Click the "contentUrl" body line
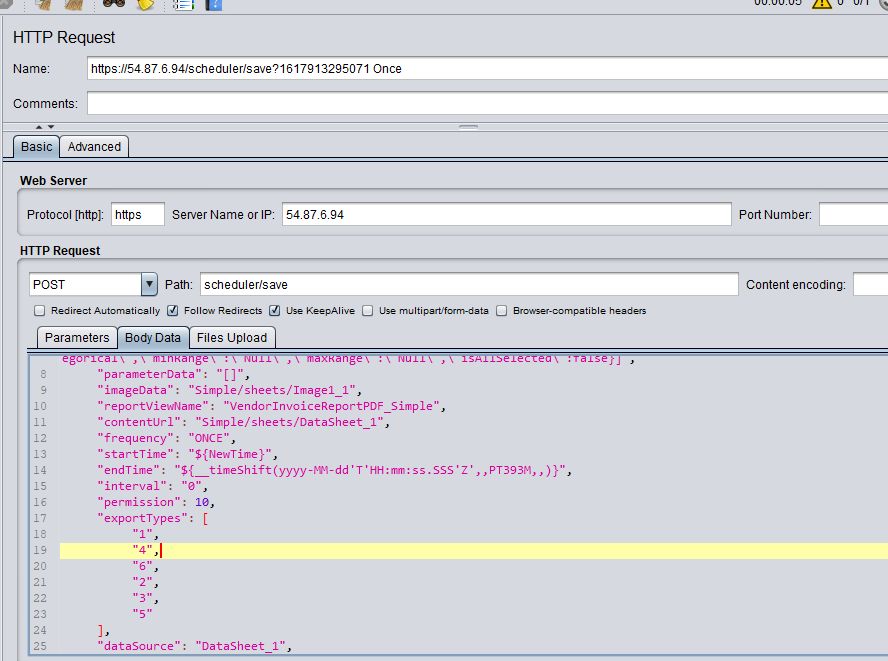Image resolution: width=888 pixels, height=661 pixels. point(244,422)
